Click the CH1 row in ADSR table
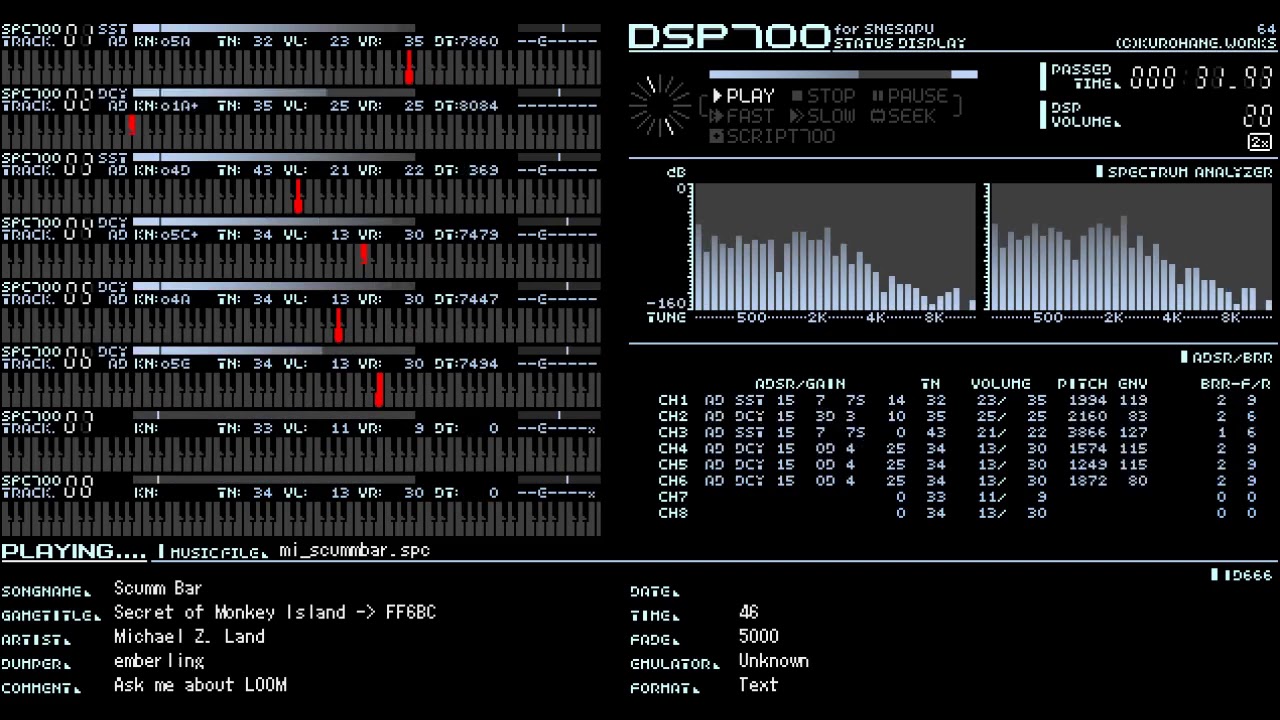Image resolution: width=1280 pixels, height=720 pixels. point(965,400)
